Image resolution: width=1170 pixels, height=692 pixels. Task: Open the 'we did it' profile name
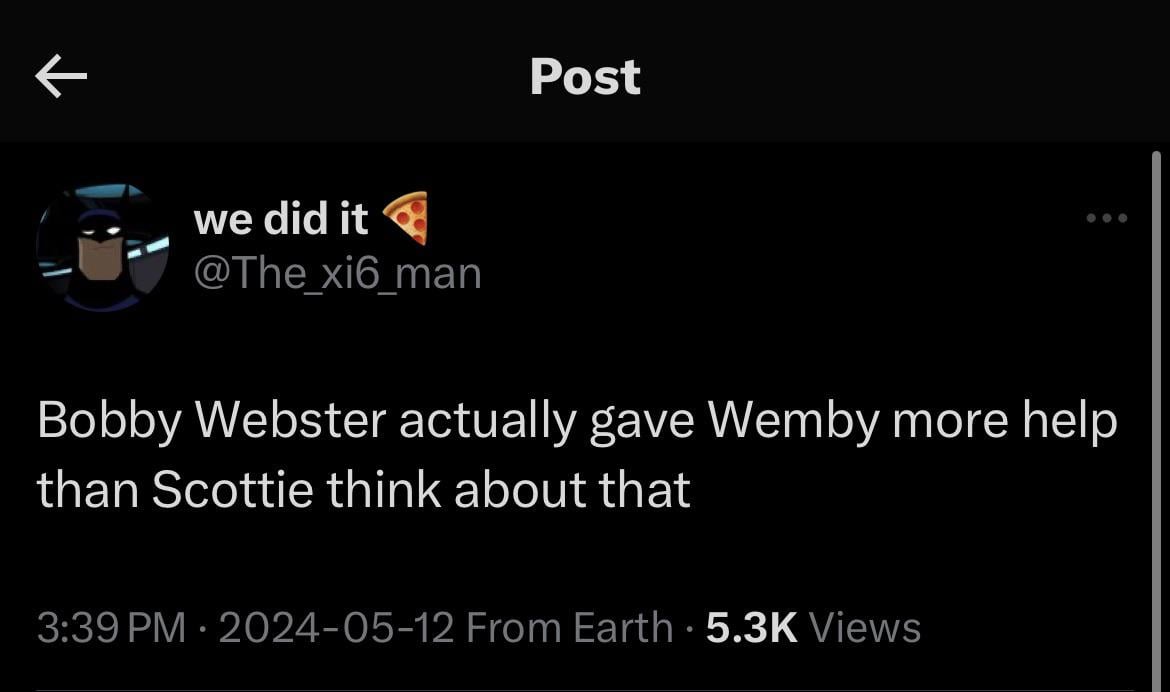[281, 219]
